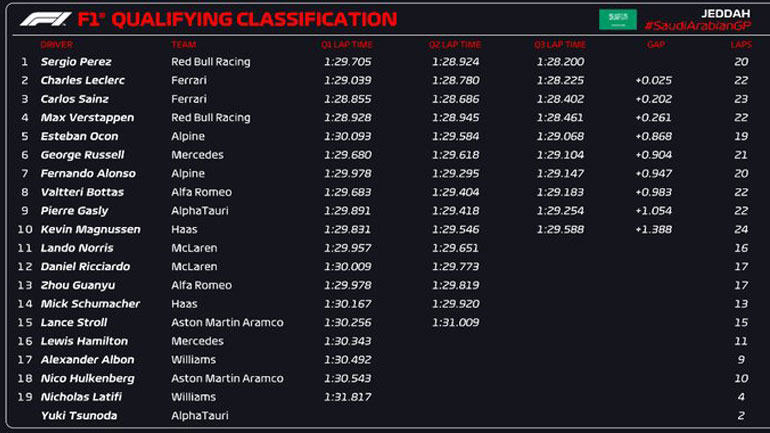Viewport: 770px width, 433px height.
Task: Click the Q3 LAP TIME header
Action: point(560,45)
